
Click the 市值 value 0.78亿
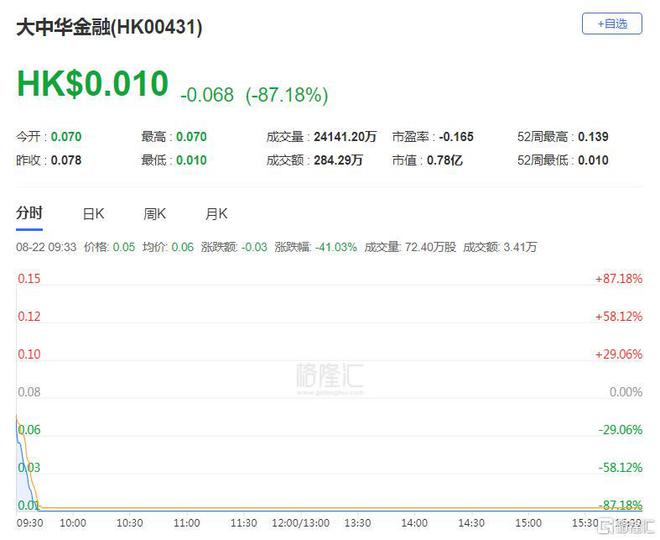pos(445,160)
